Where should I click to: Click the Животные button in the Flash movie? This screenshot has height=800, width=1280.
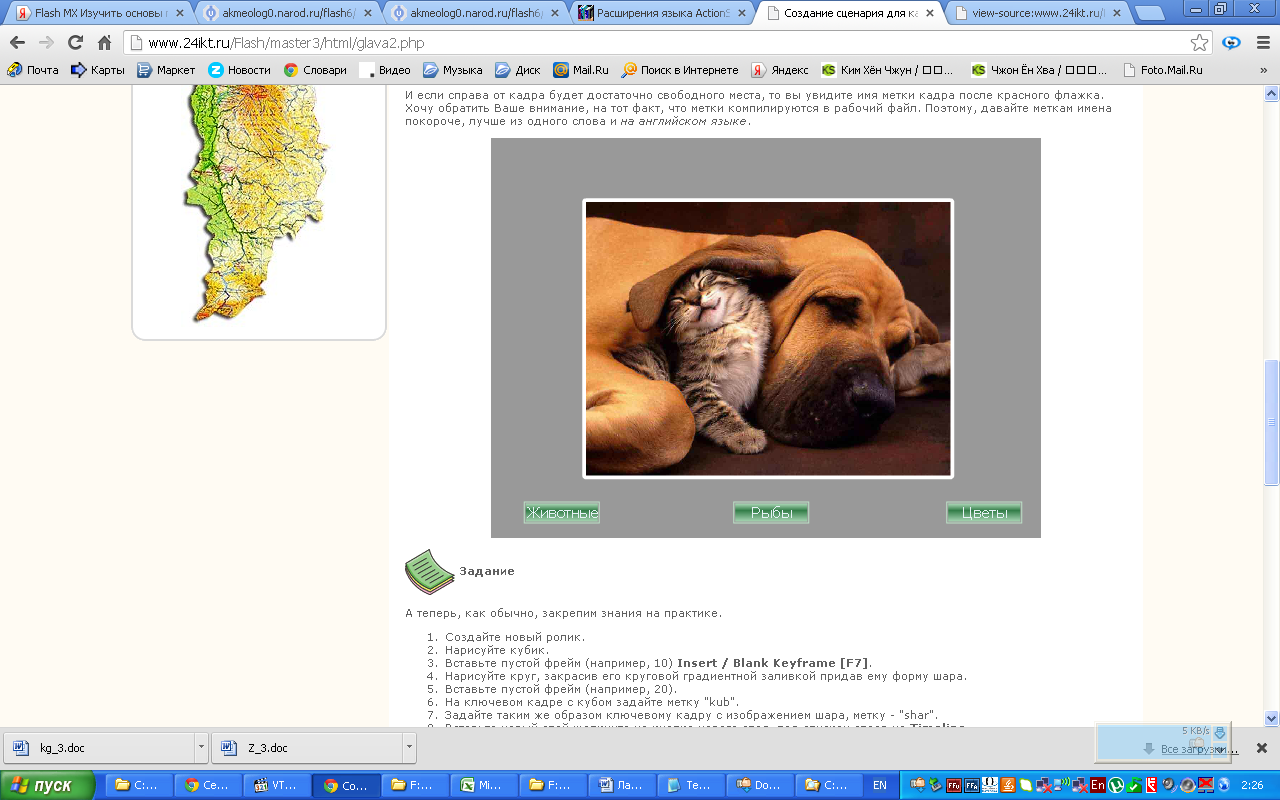click(x=562, y=513)
